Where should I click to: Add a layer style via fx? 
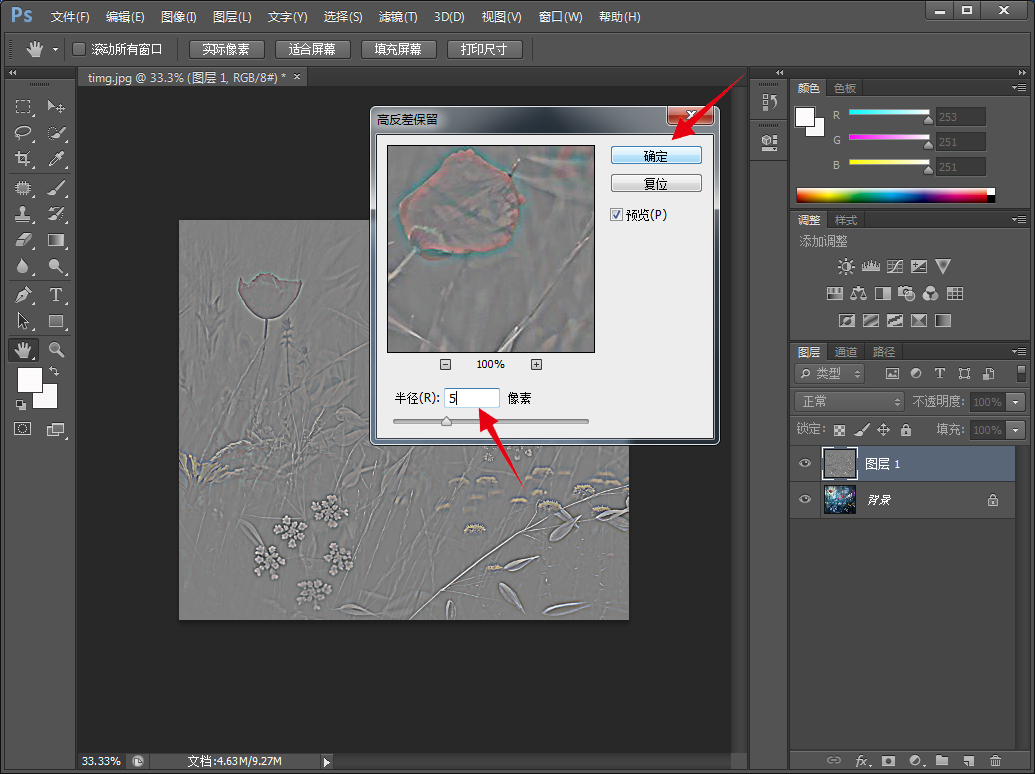tap(861, 761)
